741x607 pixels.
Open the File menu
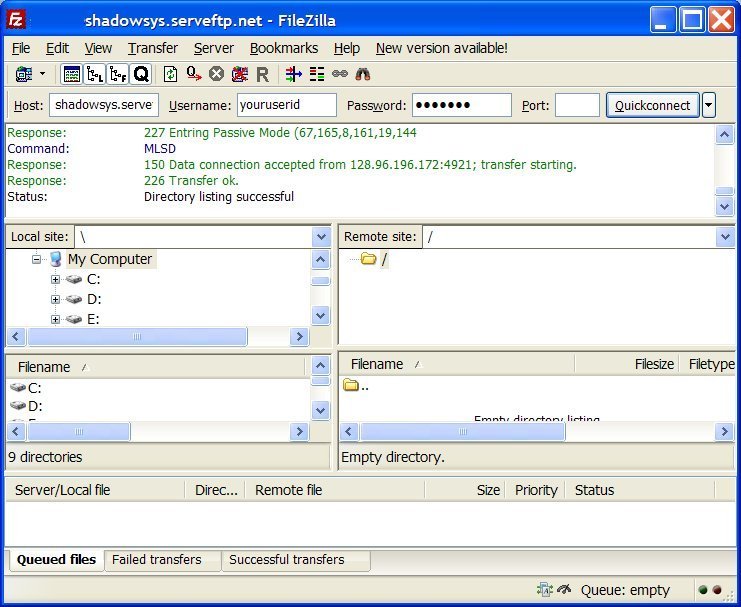pos(21,48)
